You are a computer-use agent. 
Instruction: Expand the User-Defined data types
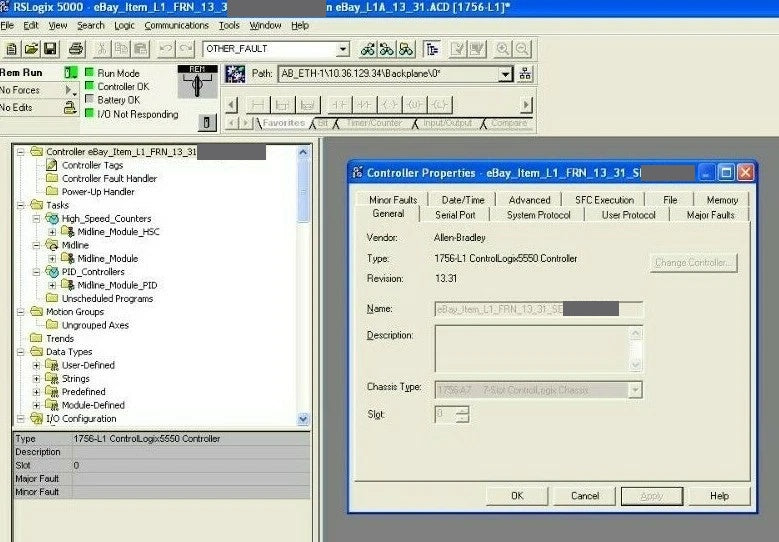(36, 366)
